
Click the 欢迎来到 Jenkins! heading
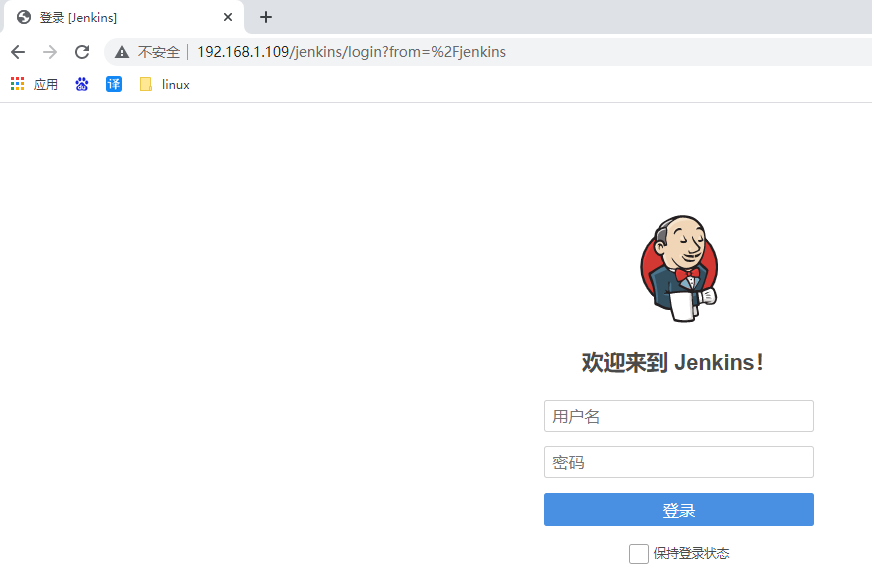(x=673, y=363)
